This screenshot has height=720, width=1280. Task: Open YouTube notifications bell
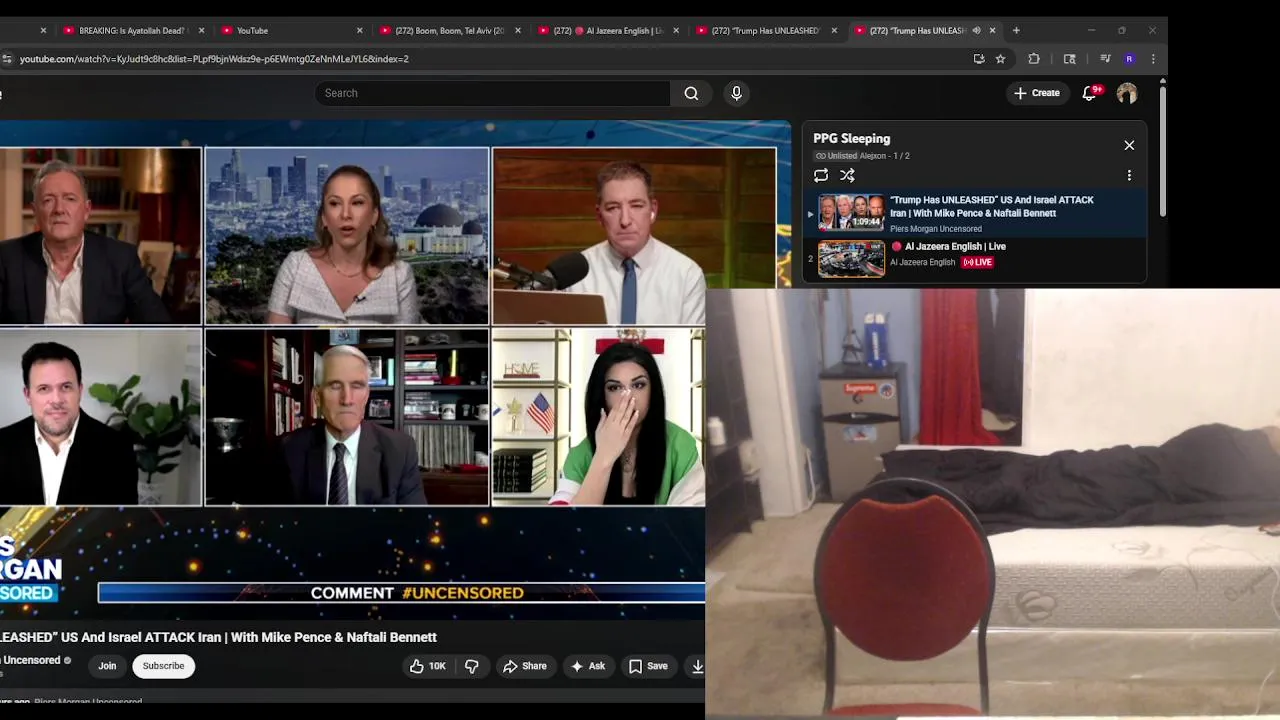(1090, 93)
